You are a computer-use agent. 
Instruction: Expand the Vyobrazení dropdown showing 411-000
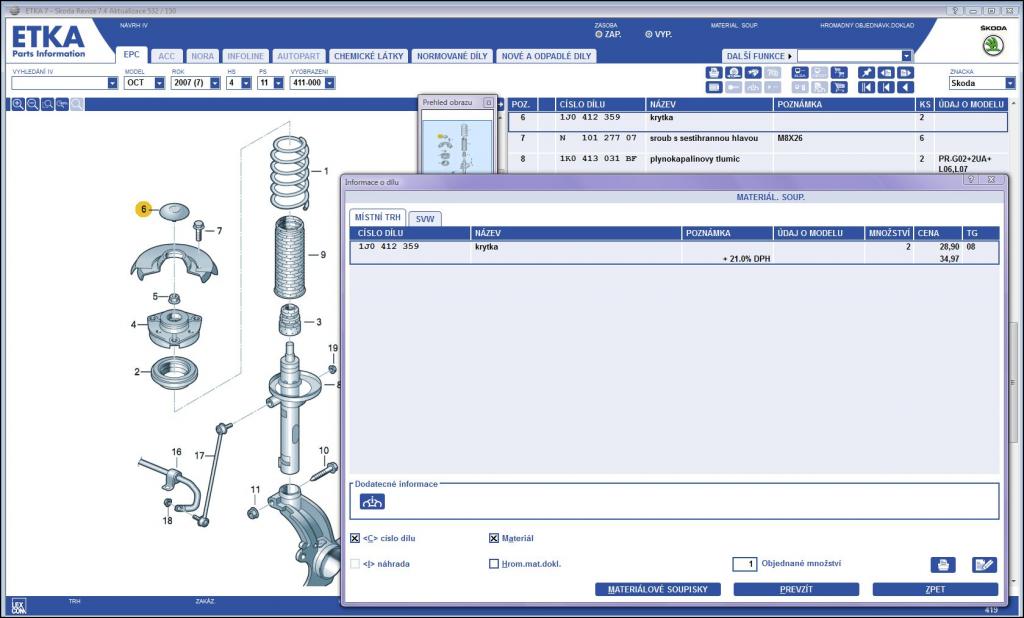point(330,83)
